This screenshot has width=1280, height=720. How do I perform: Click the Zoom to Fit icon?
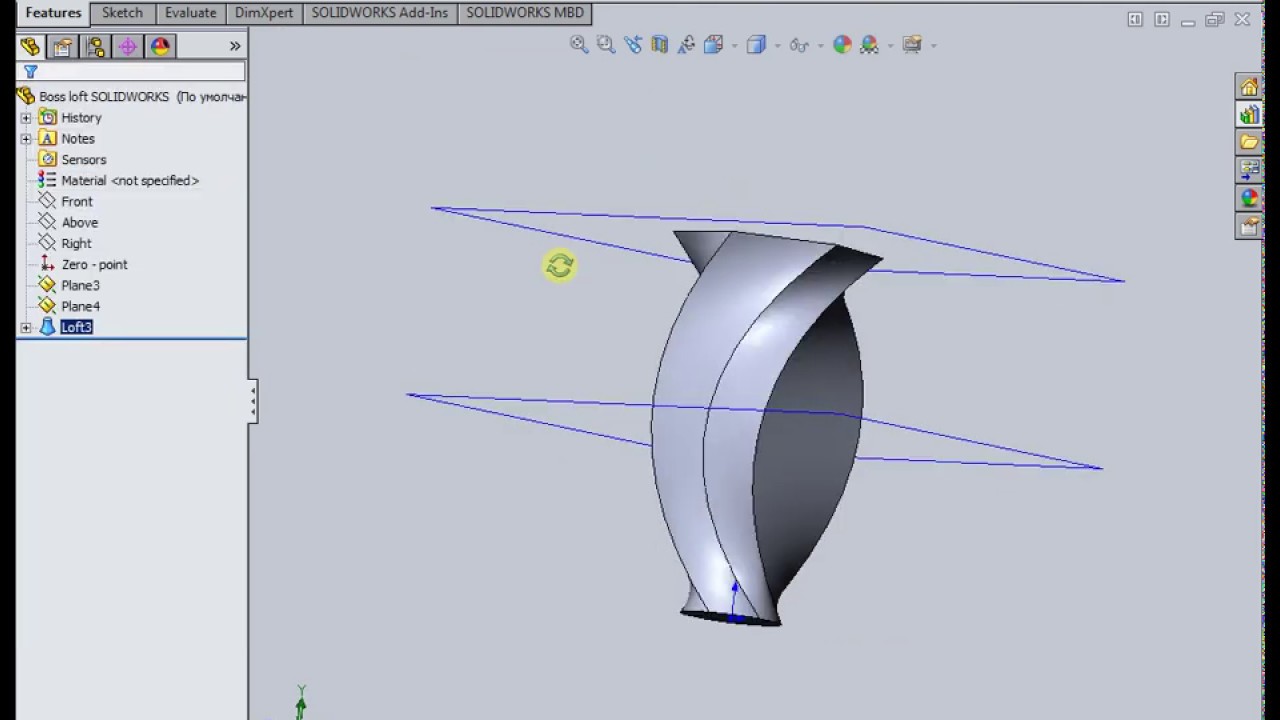579,44
